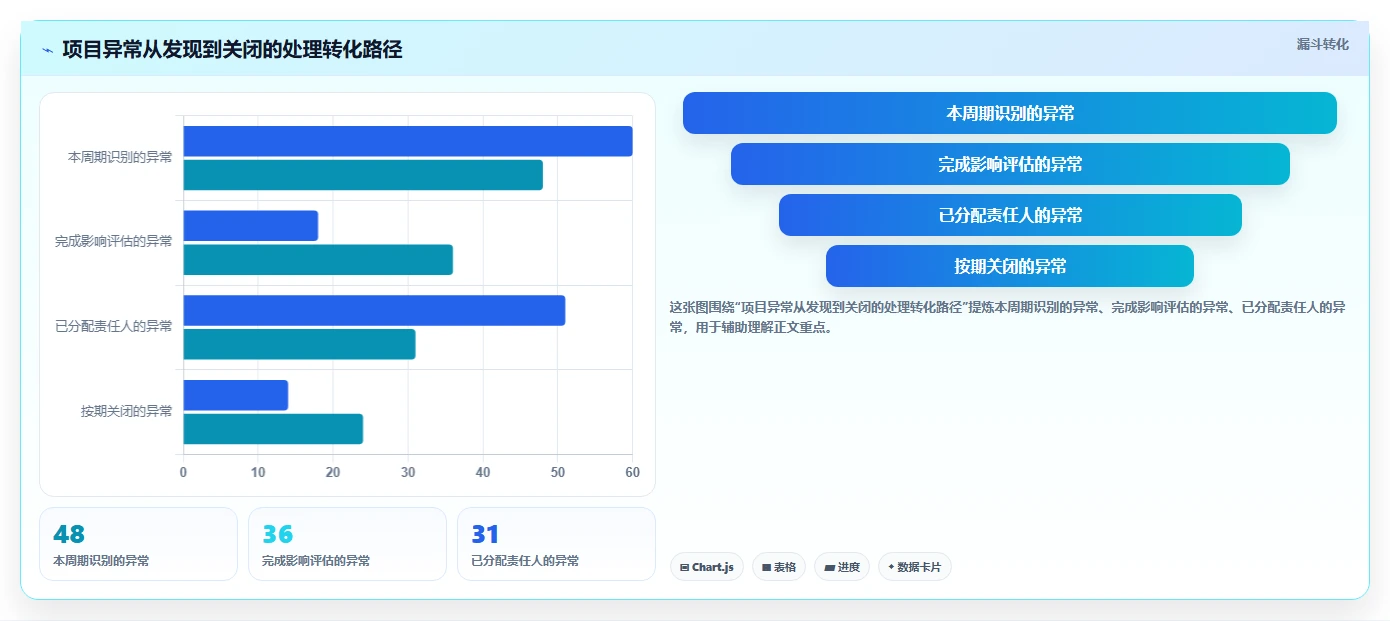The image size is (1390, 621).
Task: Click the blue bar for 已分配责任人的异常
Action: [x=374, y=310]
